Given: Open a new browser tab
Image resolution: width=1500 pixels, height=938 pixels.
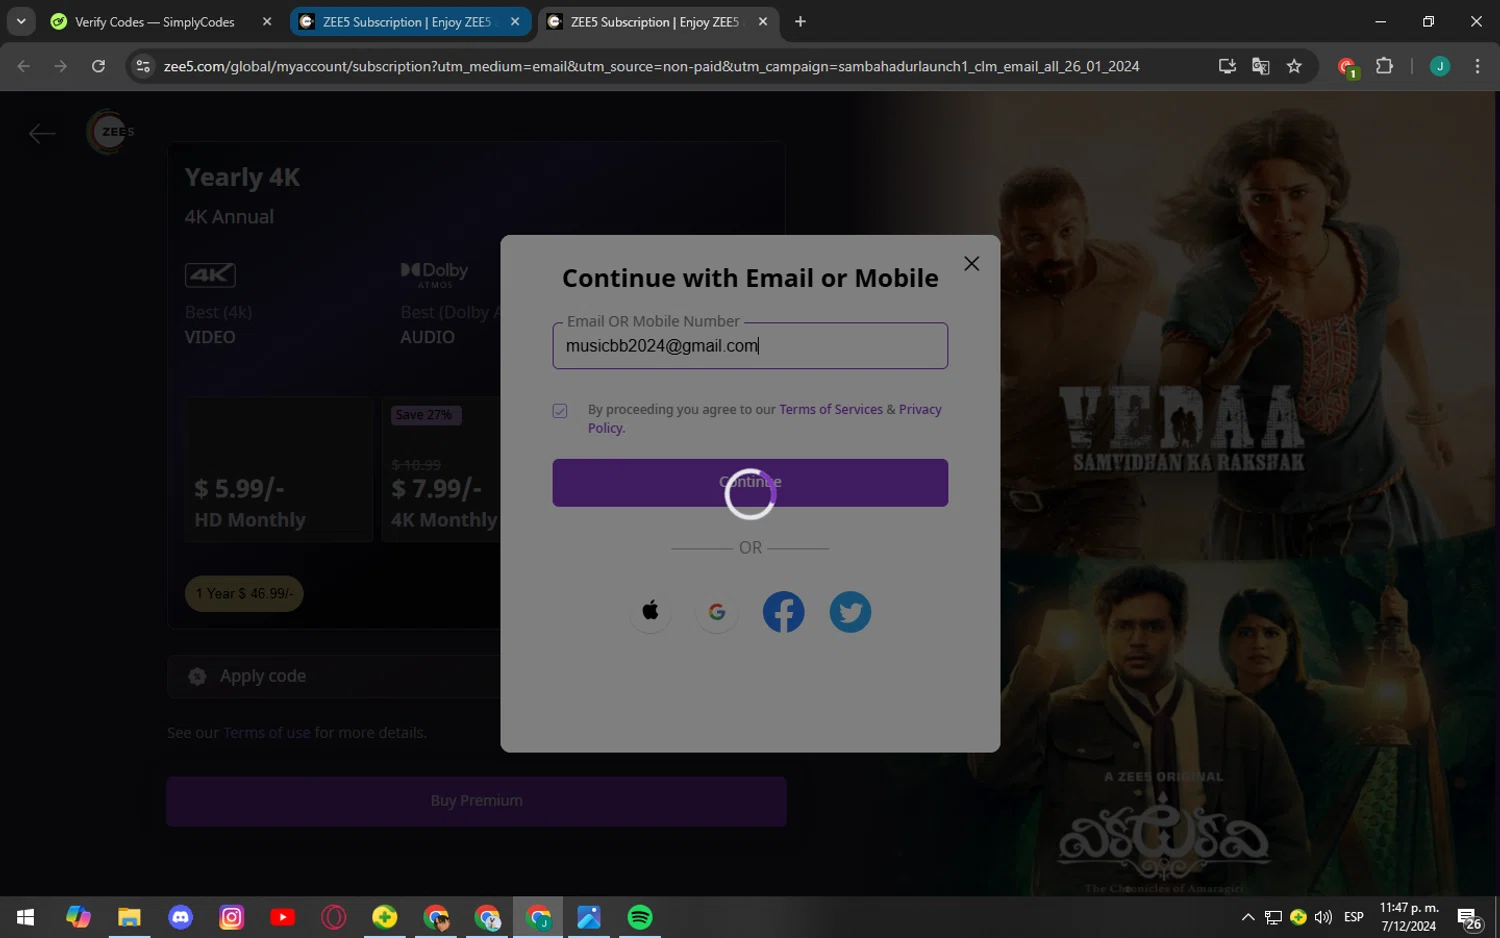Looking at the screenshot, I should pyautogui.click(x=800, y=22).
